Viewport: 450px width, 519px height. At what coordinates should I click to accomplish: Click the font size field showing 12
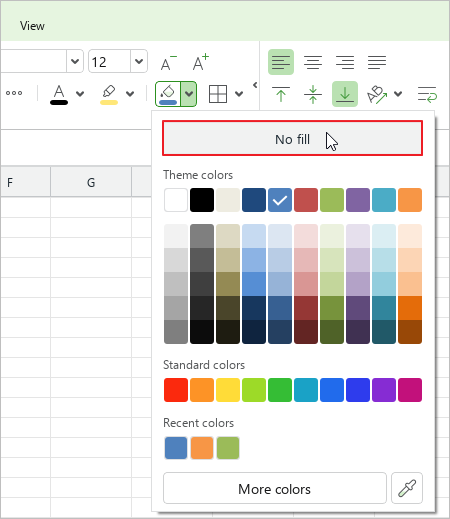(109, 61)
